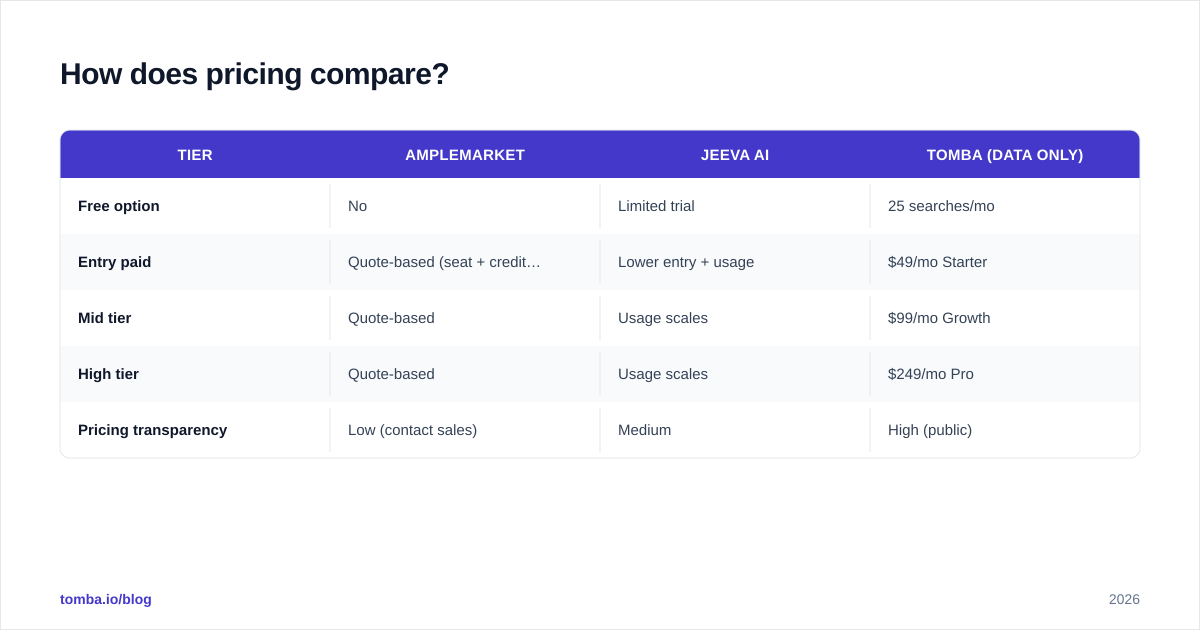Screen dimensions: 1200x630
Task: Click the 'Entry paid' row label
Action: coord(115,262)
